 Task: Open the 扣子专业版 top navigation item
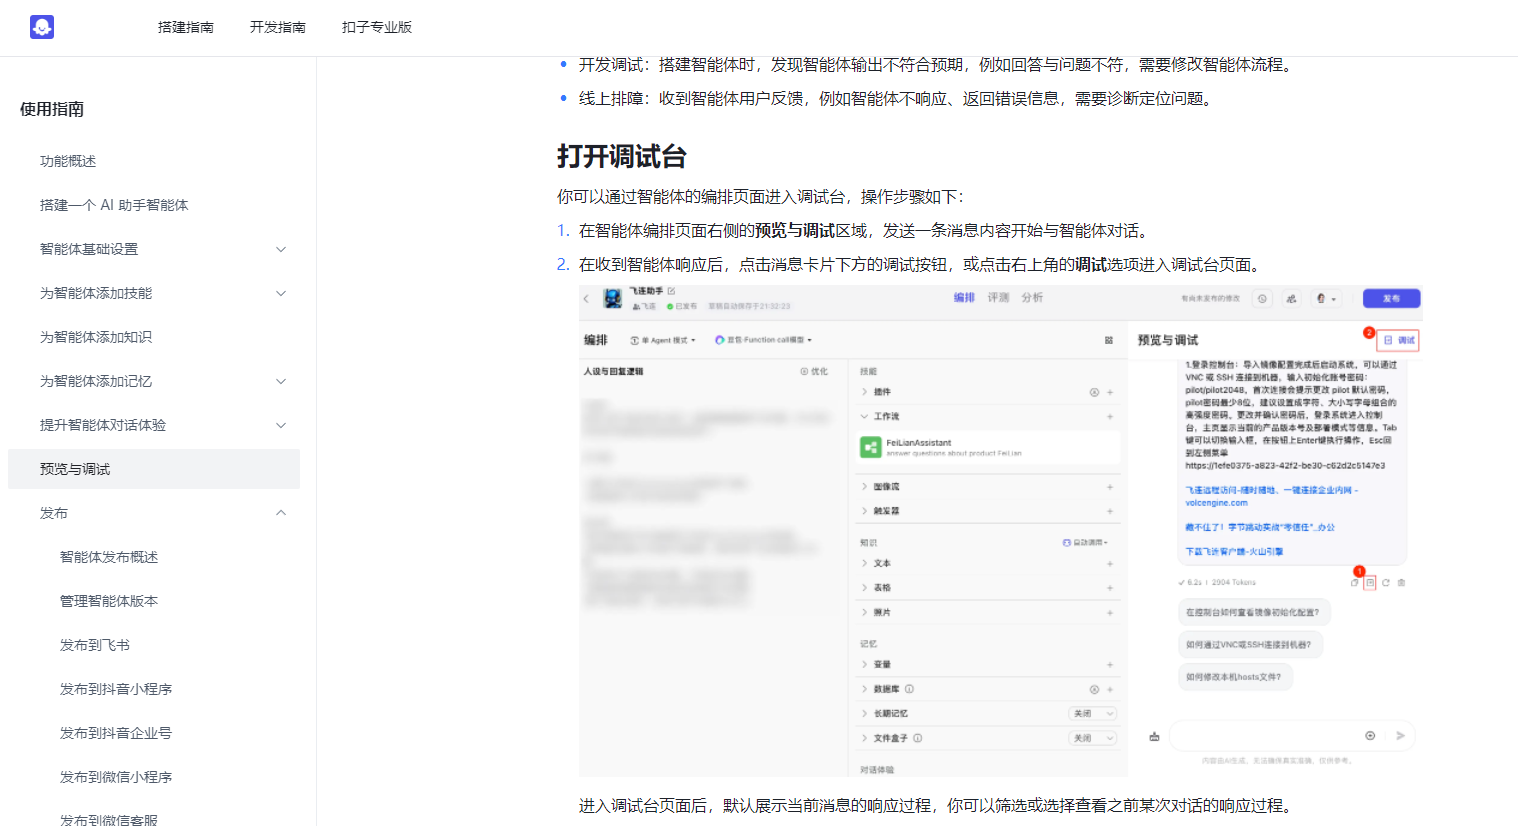pyautogui.click(x=377, y=27)
